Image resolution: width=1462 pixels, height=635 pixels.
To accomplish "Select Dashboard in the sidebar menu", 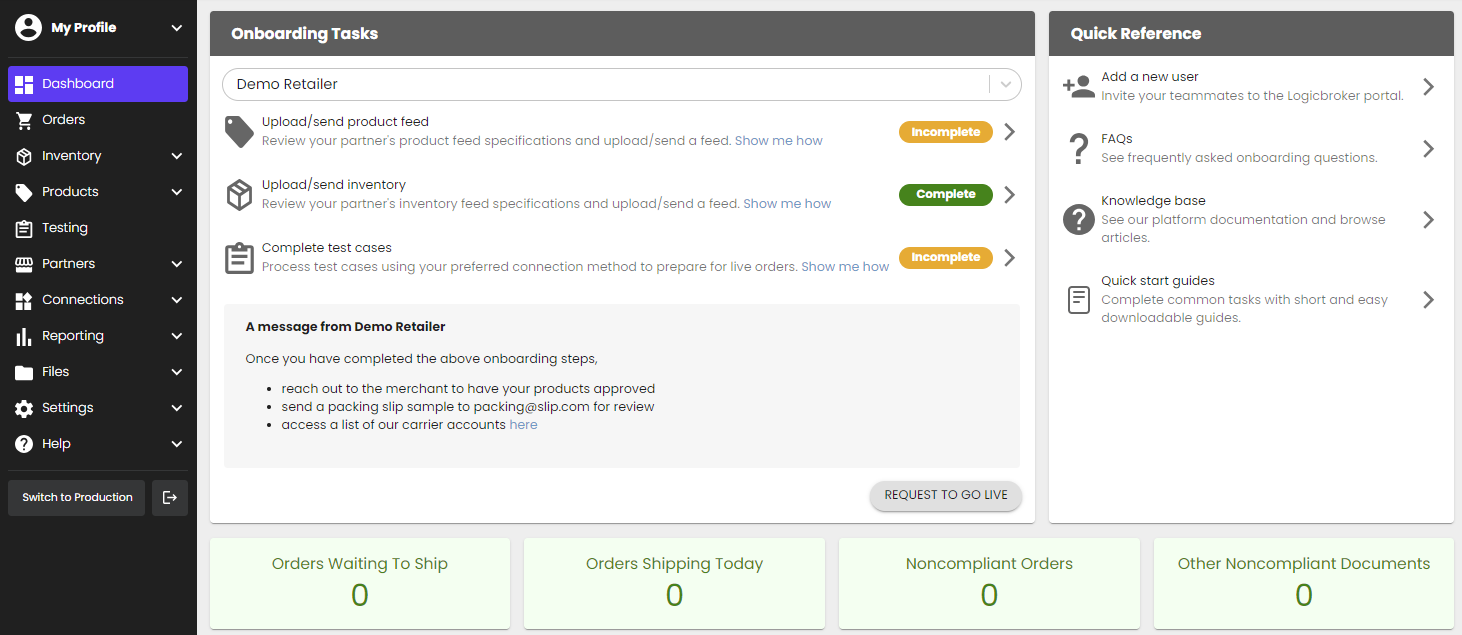I will pos(97,83).
